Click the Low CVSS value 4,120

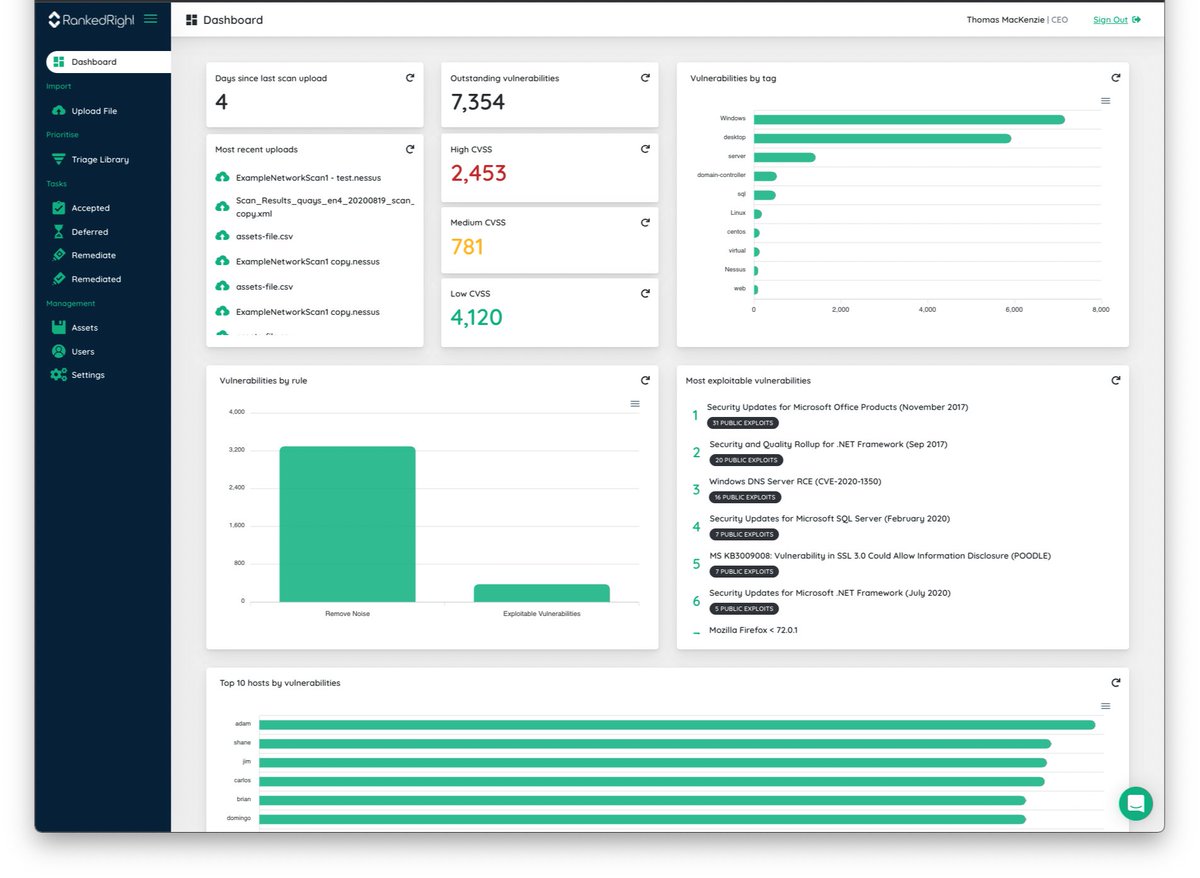pos(477,318)
